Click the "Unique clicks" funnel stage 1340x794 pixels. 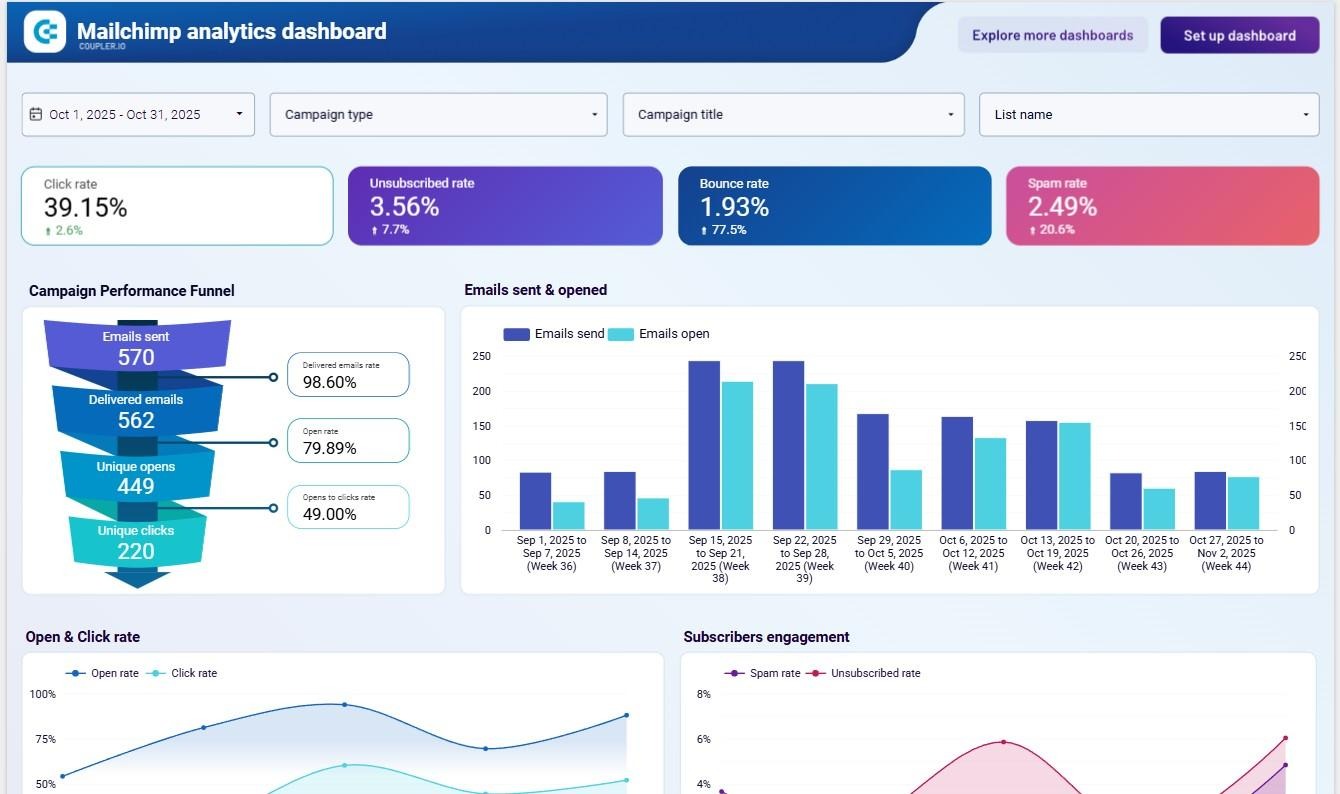click(x=136, y=541)
